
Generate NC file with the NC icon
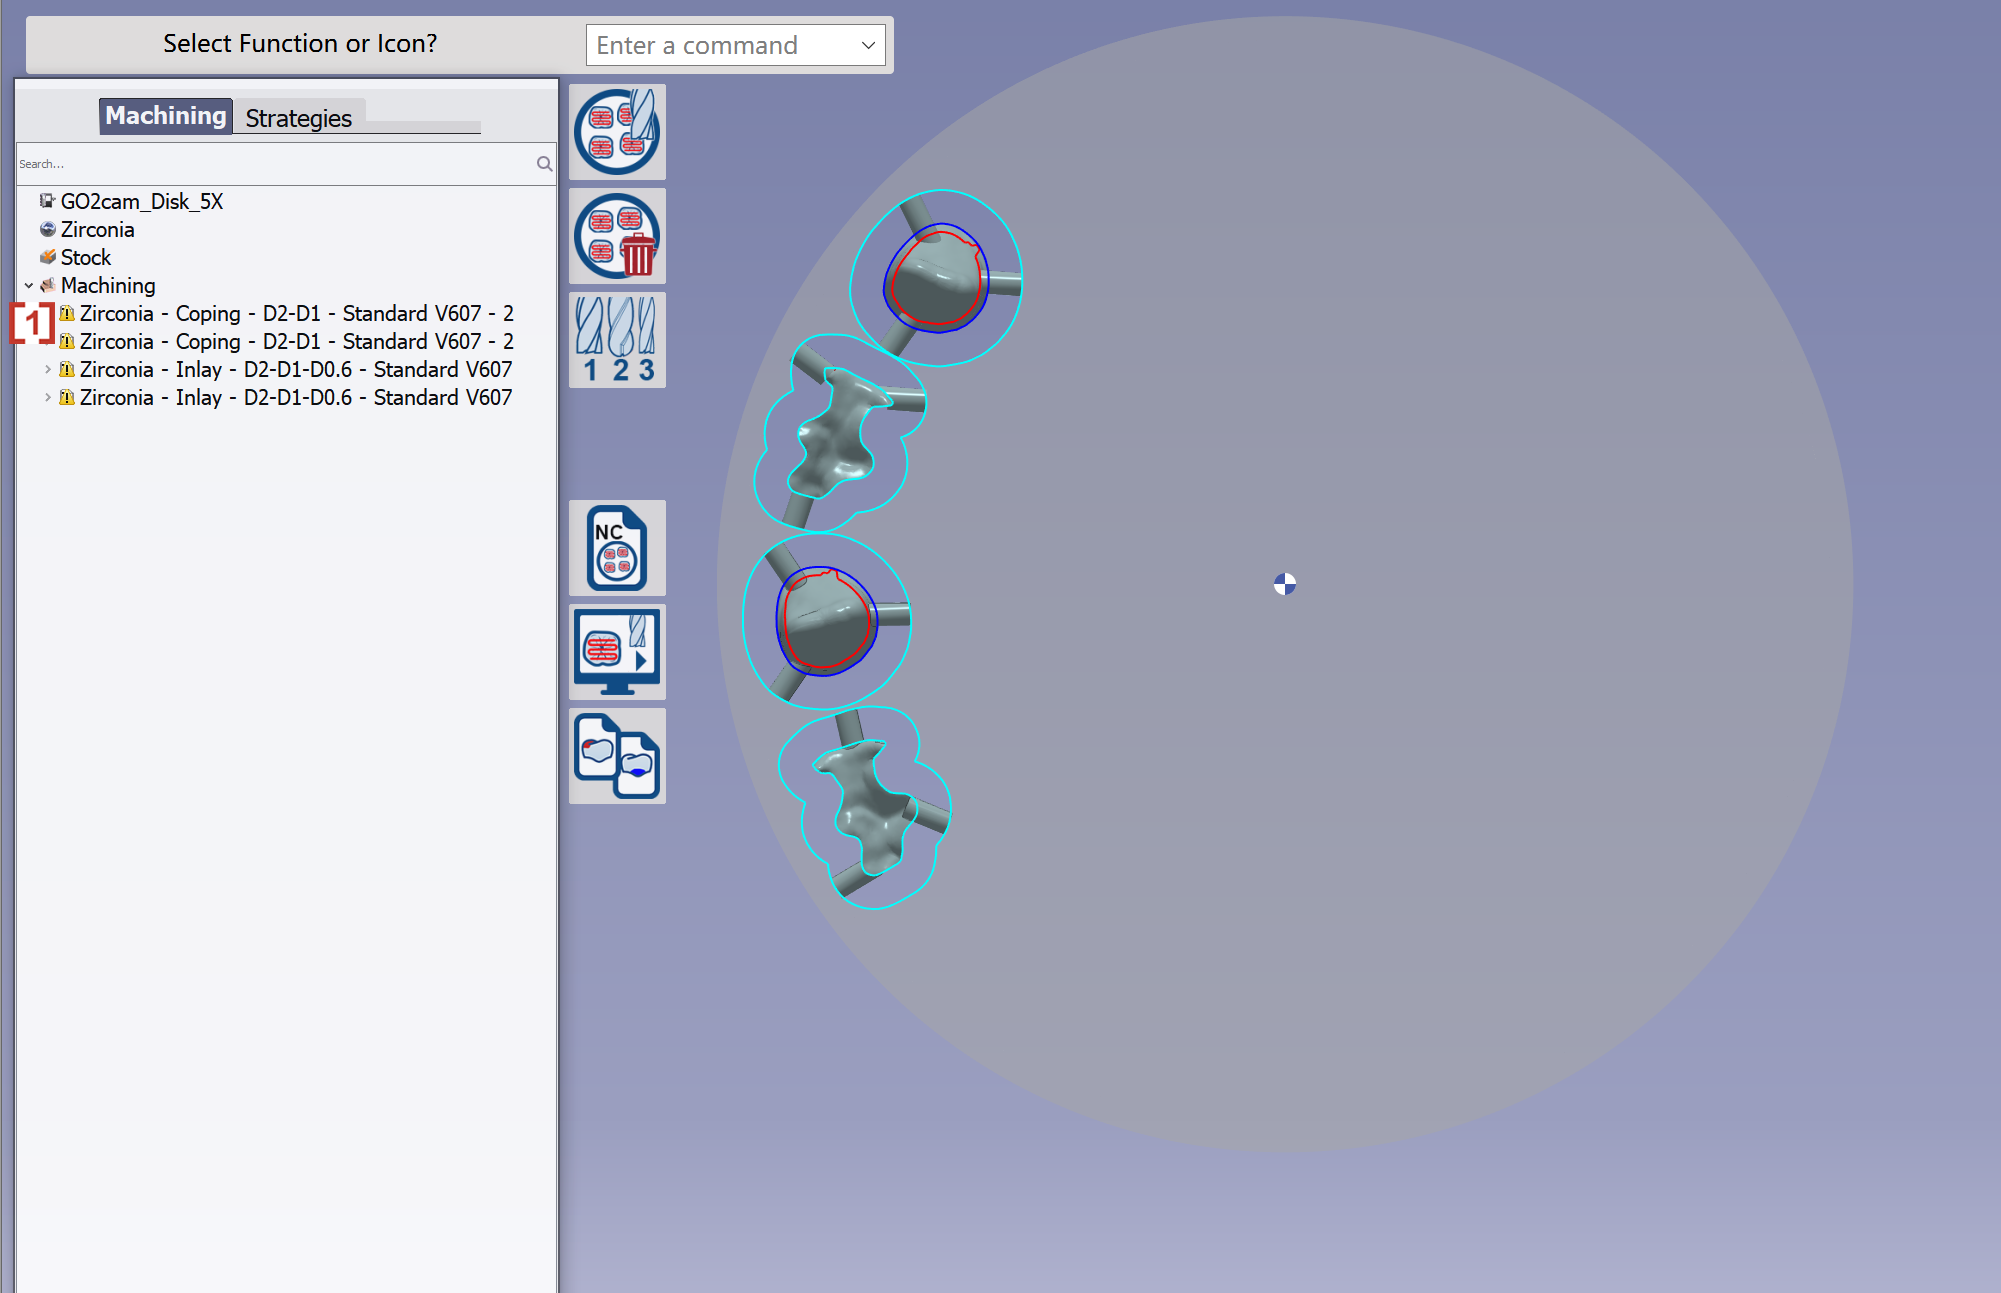(617, 548)
